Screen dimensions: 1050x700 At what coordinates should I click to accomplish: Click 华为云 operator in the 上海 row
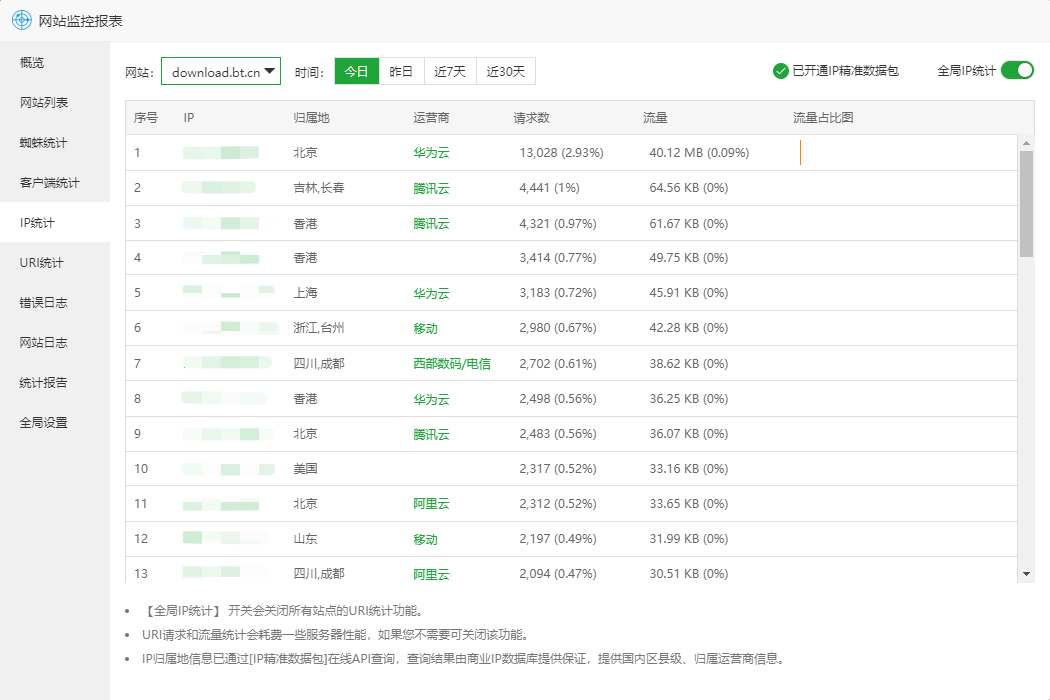click(431, 293)
